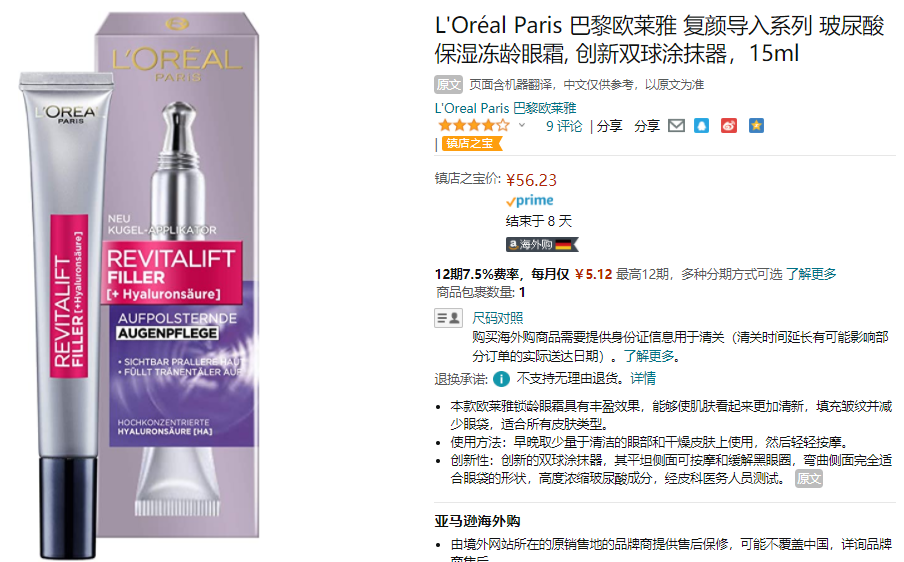Click 了解更多 customs clearance link
The height and width of the screenshot is (562, 904).
(649, 356)
